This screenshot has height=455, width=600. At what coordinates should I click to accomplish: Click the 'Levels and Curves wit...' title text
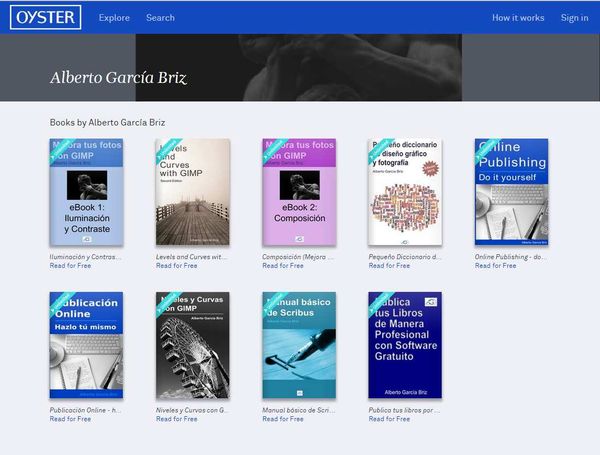[x=191, y=257]
